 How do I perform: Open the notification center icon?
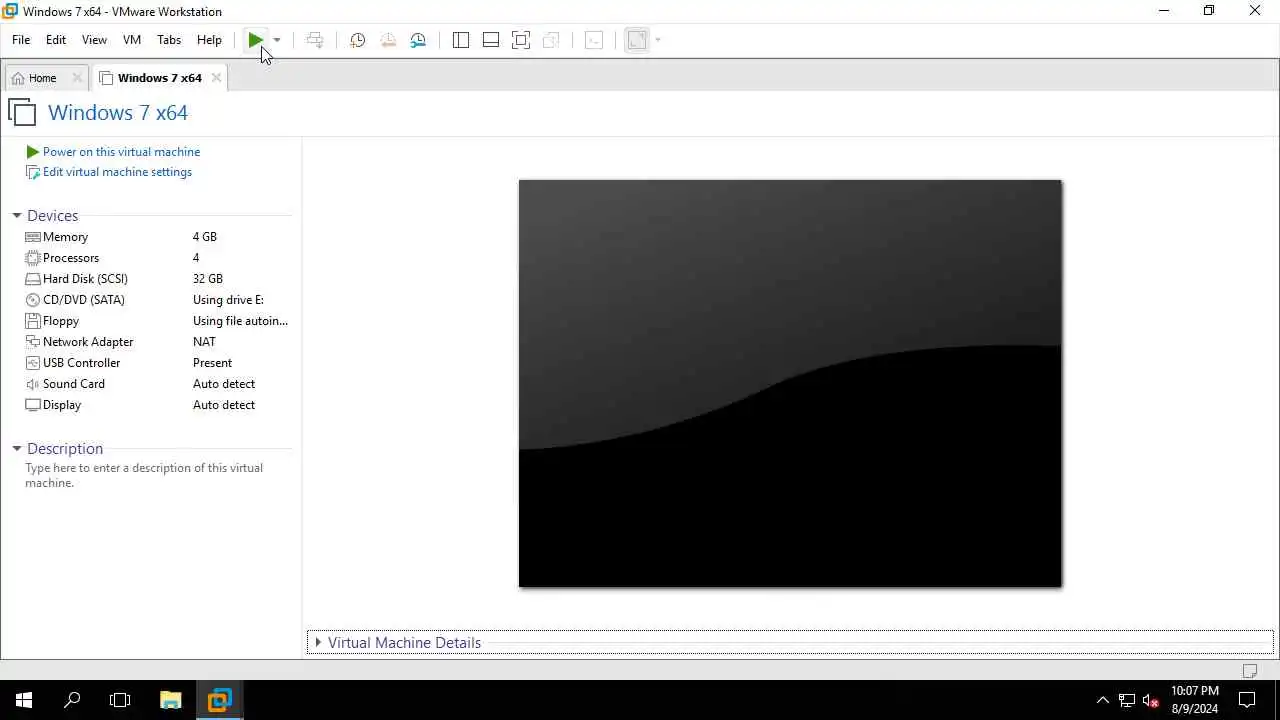coord(1248,700)
